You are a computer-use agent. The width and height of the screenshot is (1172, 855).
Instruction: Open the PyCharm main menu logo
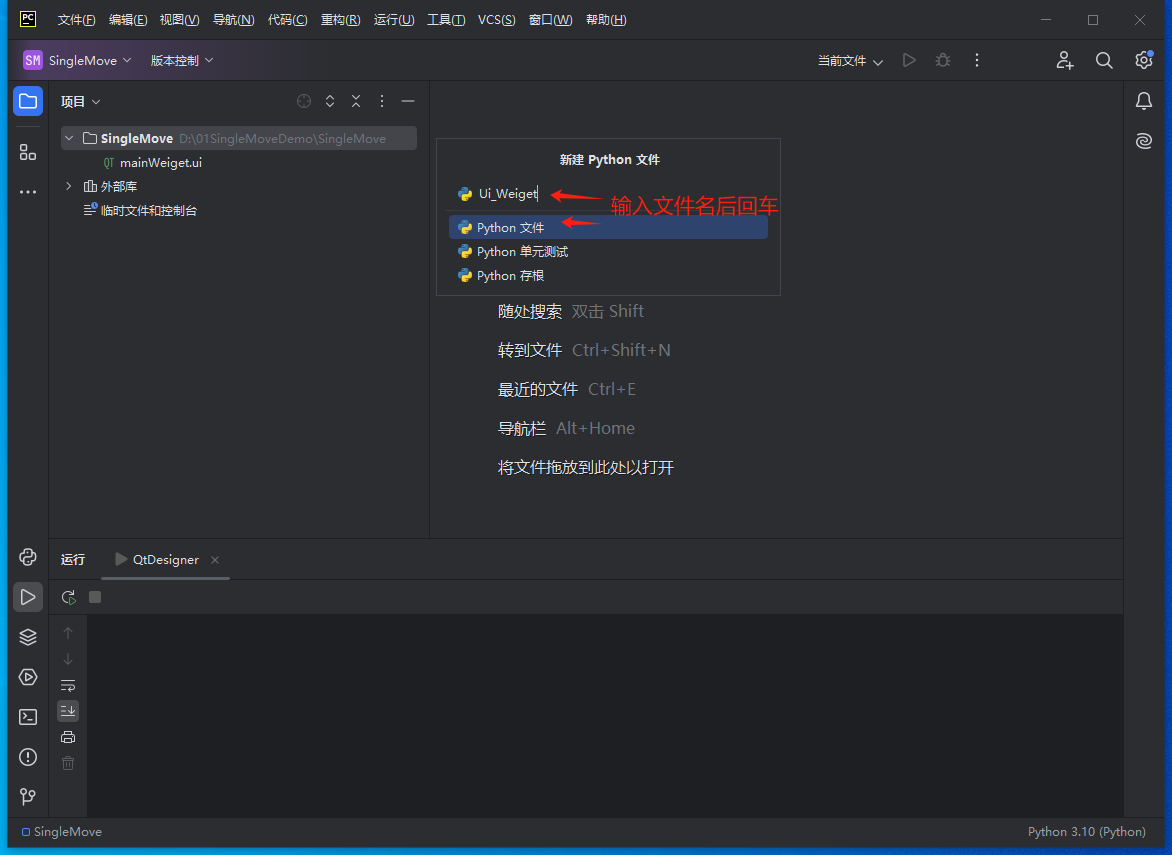28,19
